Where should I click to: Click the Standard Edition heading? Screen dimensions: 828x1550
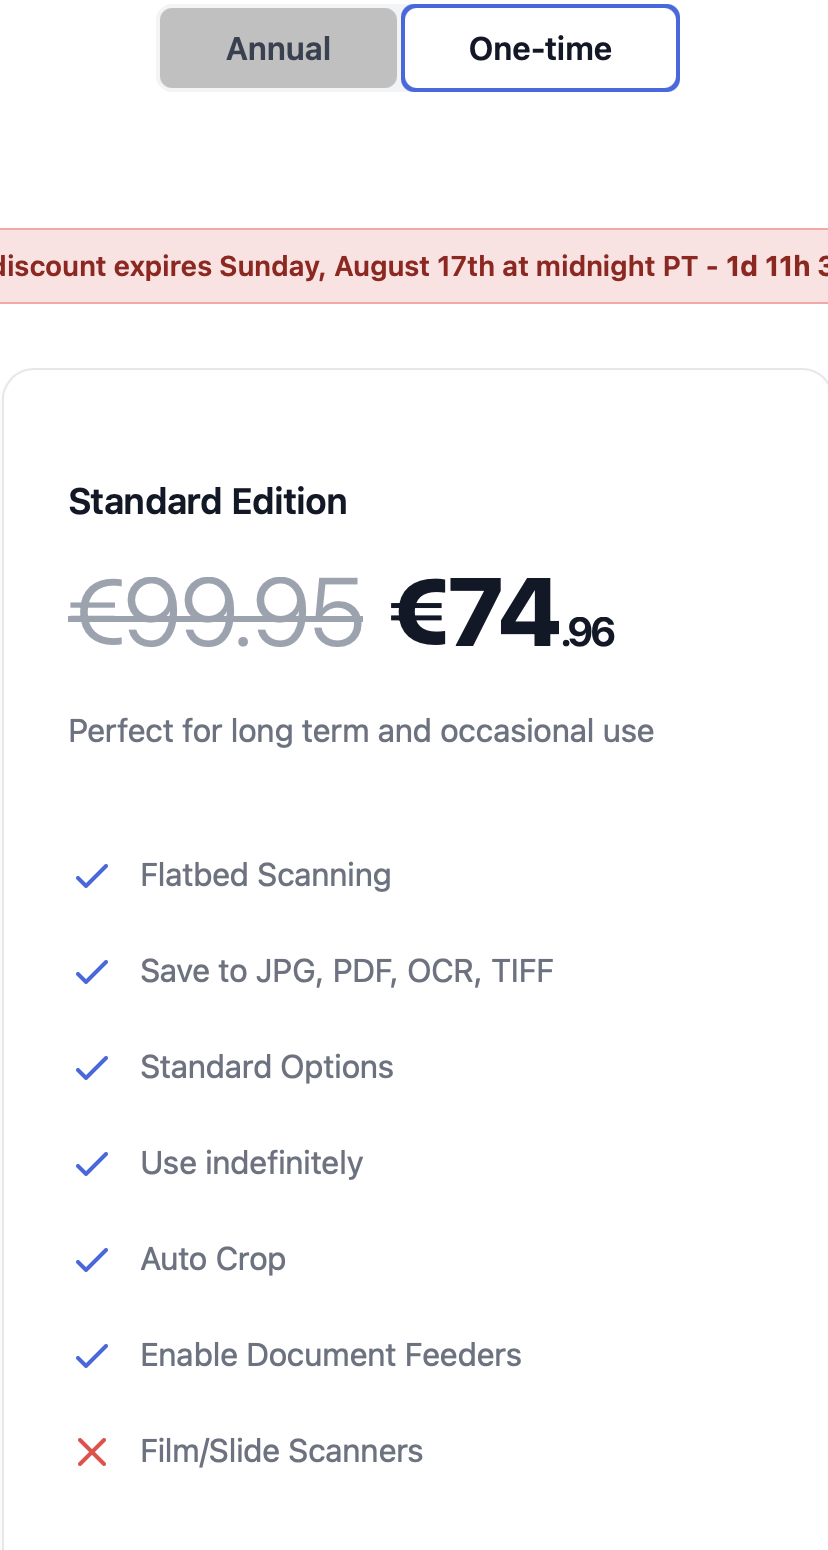(208, 501)
